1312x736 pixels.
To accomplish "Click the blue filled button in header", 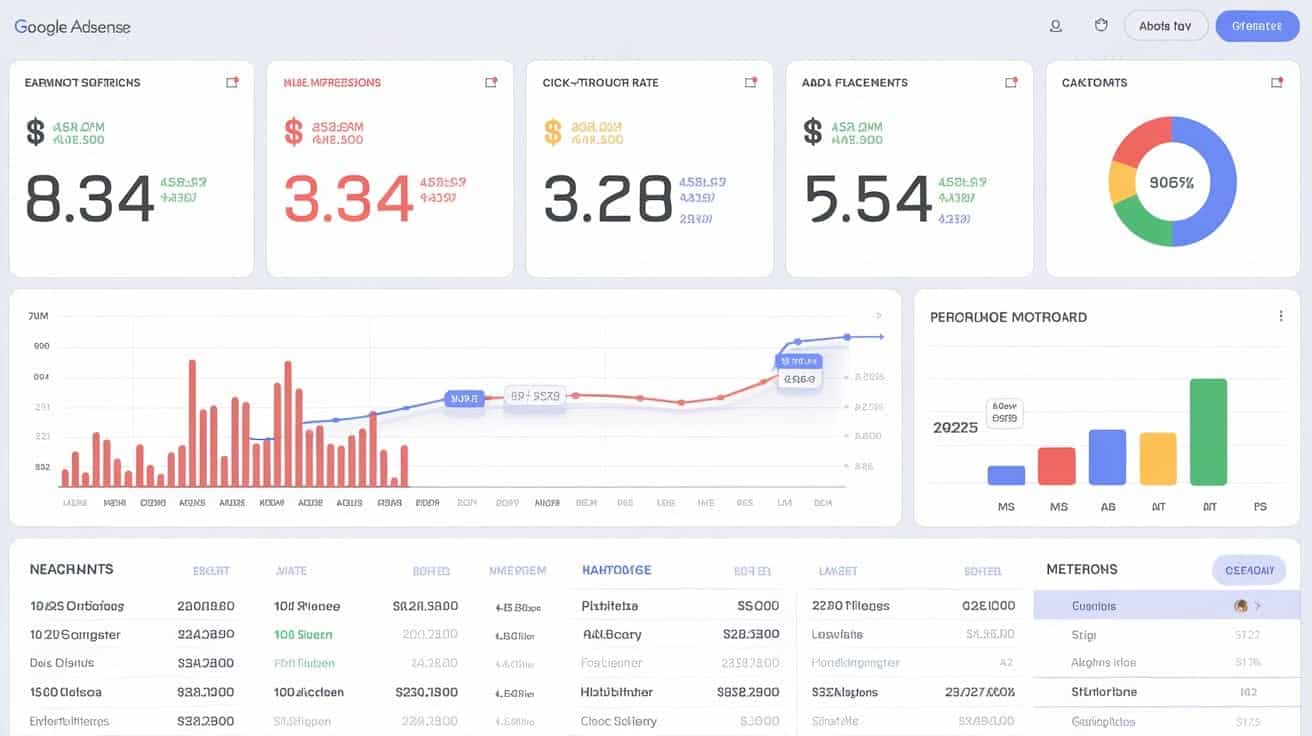I will click(1257, 26).
